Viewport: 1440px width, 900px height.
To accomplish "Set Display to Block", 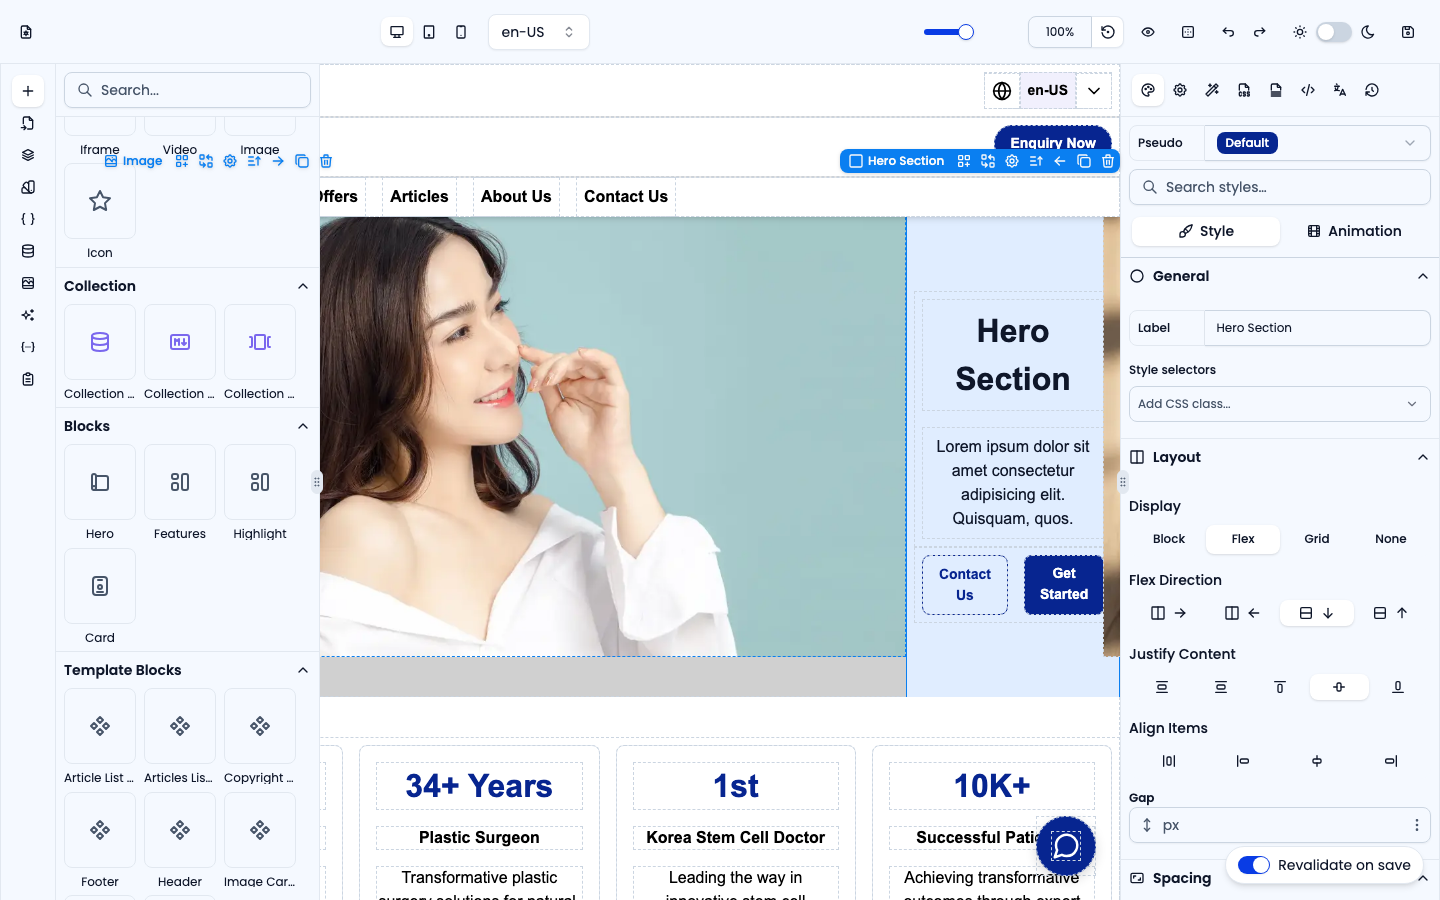I will click(1169, 539).
